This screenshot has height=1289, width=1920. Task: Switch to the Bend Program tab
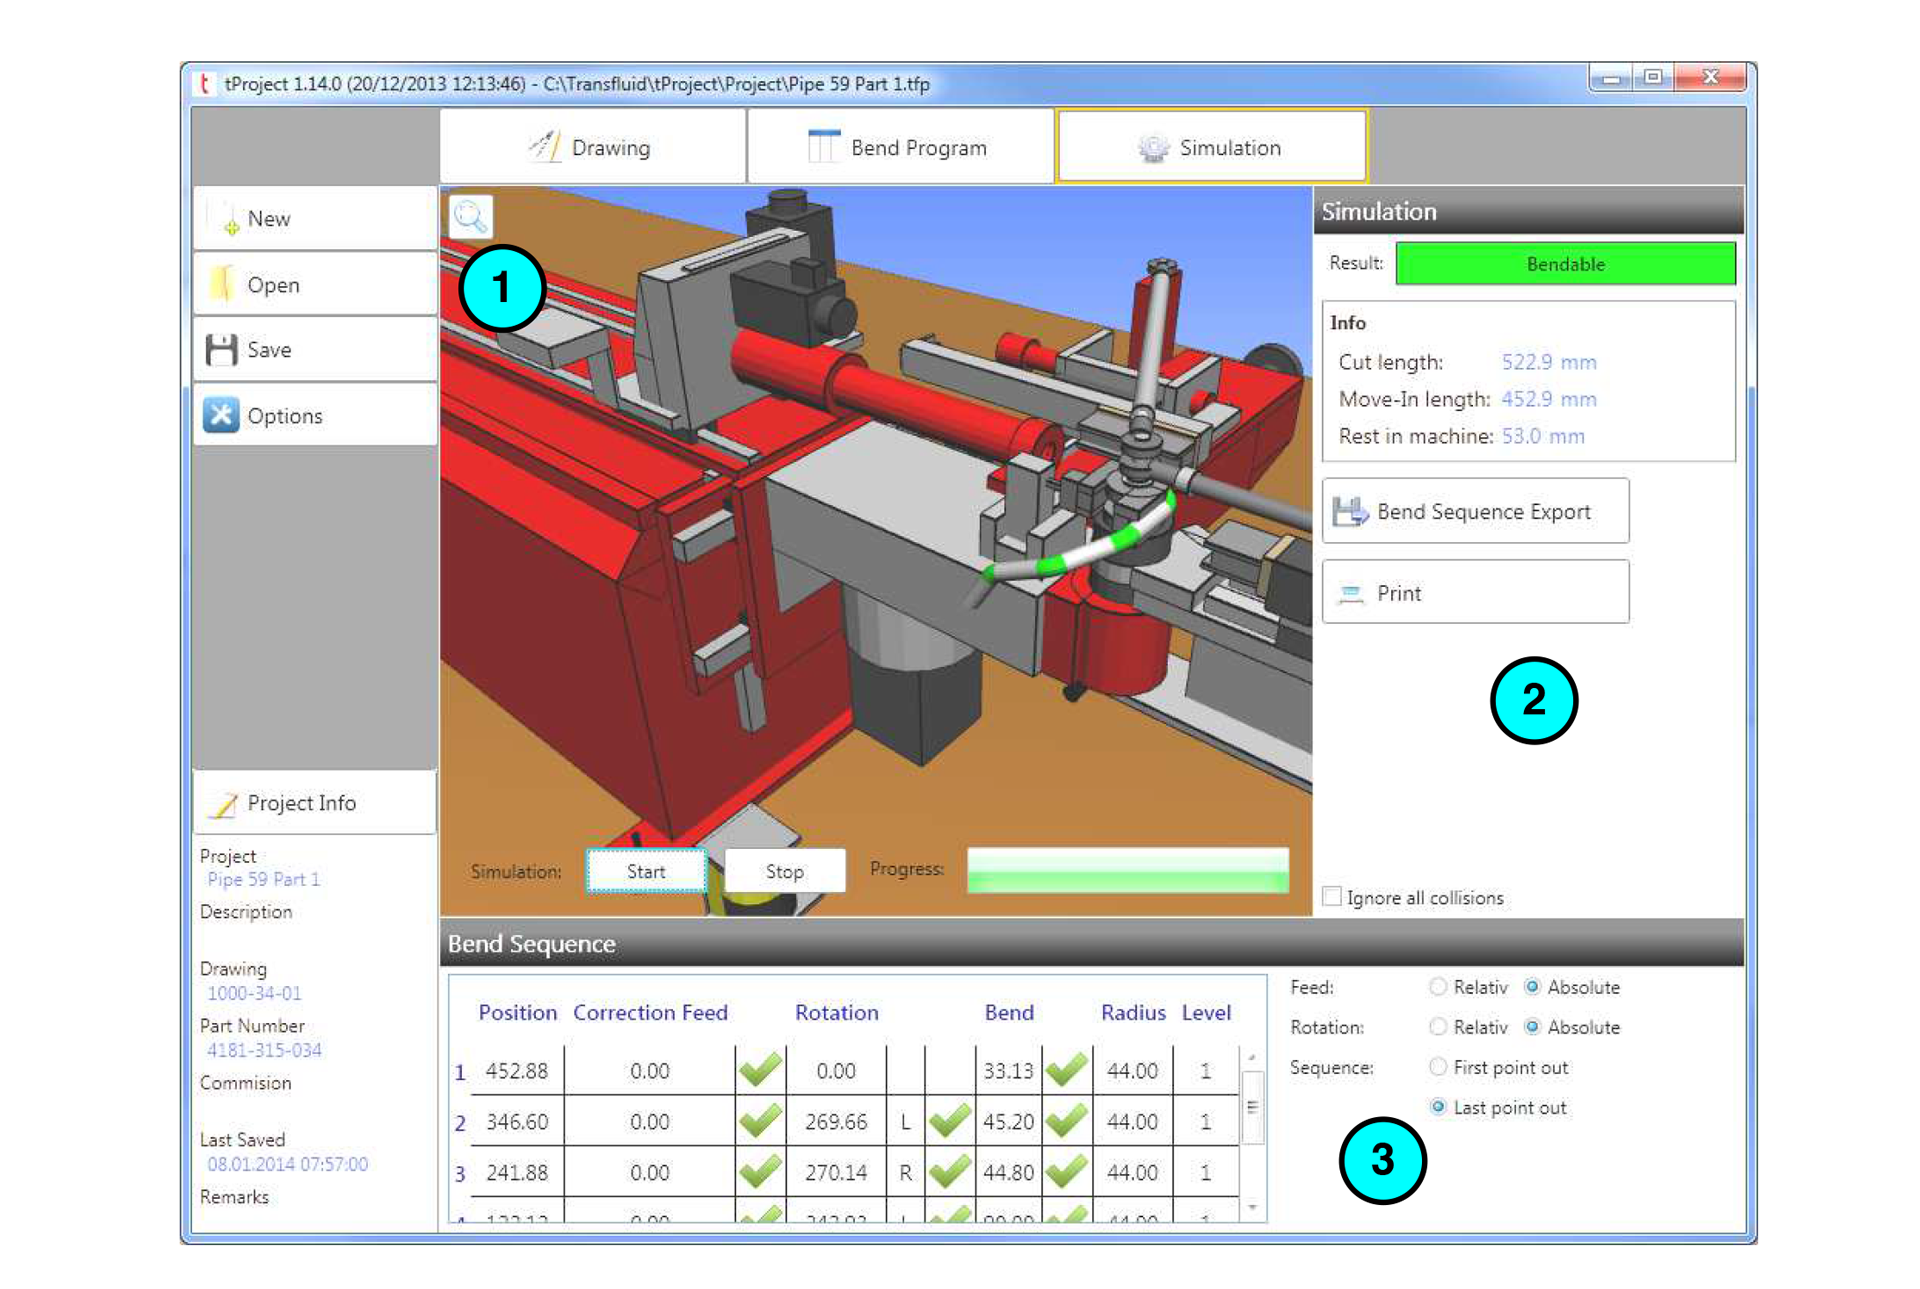(x=899, y=146)
